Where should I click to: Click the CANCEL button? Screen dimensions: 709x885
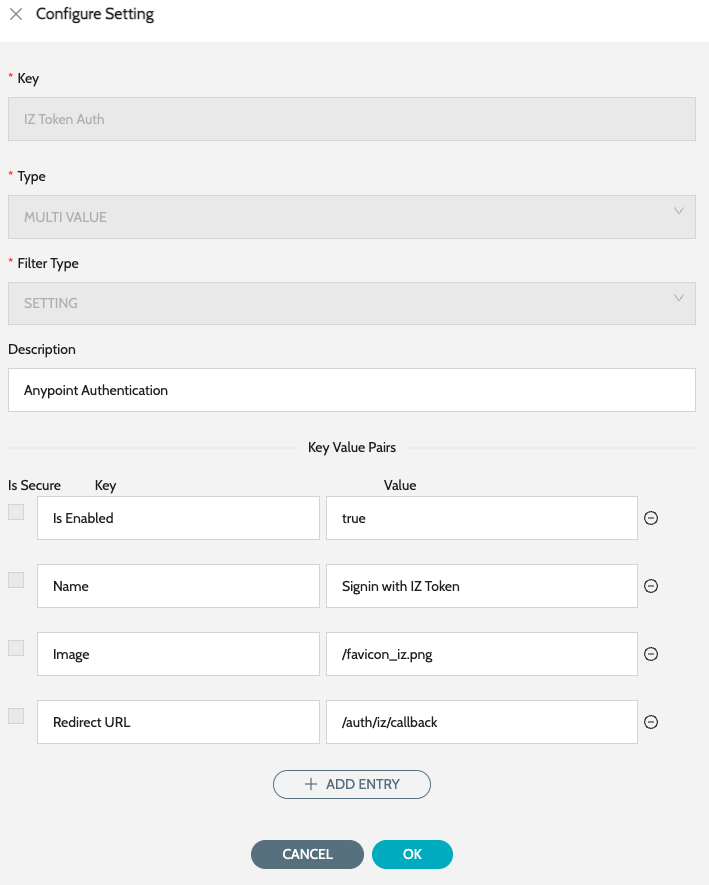(x=307, y=855)
